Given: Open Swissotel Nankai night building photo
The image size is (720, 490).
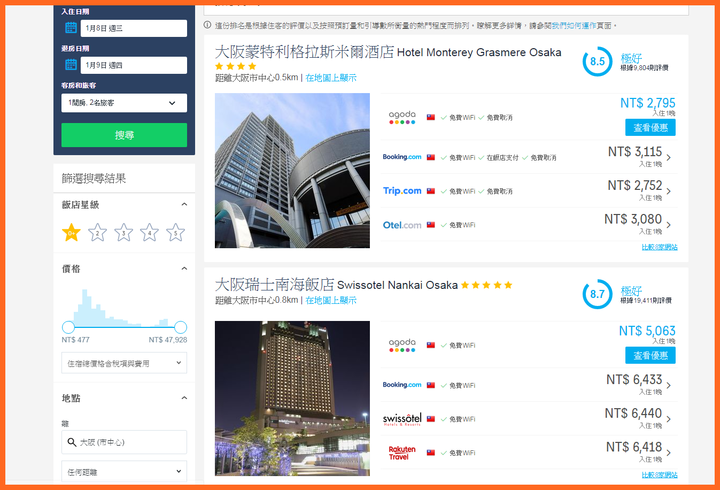Looking at the screenshot, I should point(292,398).
